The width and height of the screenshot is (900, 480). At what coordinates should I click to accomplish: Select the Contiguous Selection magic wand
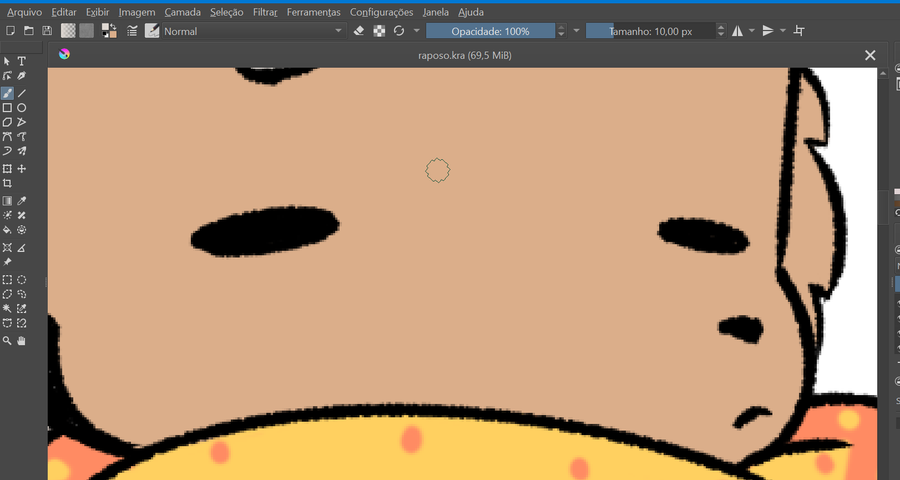point(7,308)
